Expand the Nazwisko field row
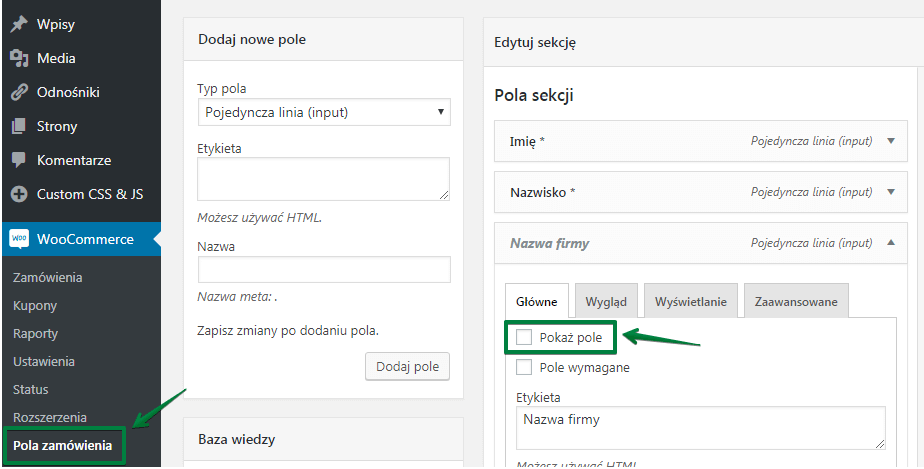Screen dimensions: 924x469 (x=891, y=192)
